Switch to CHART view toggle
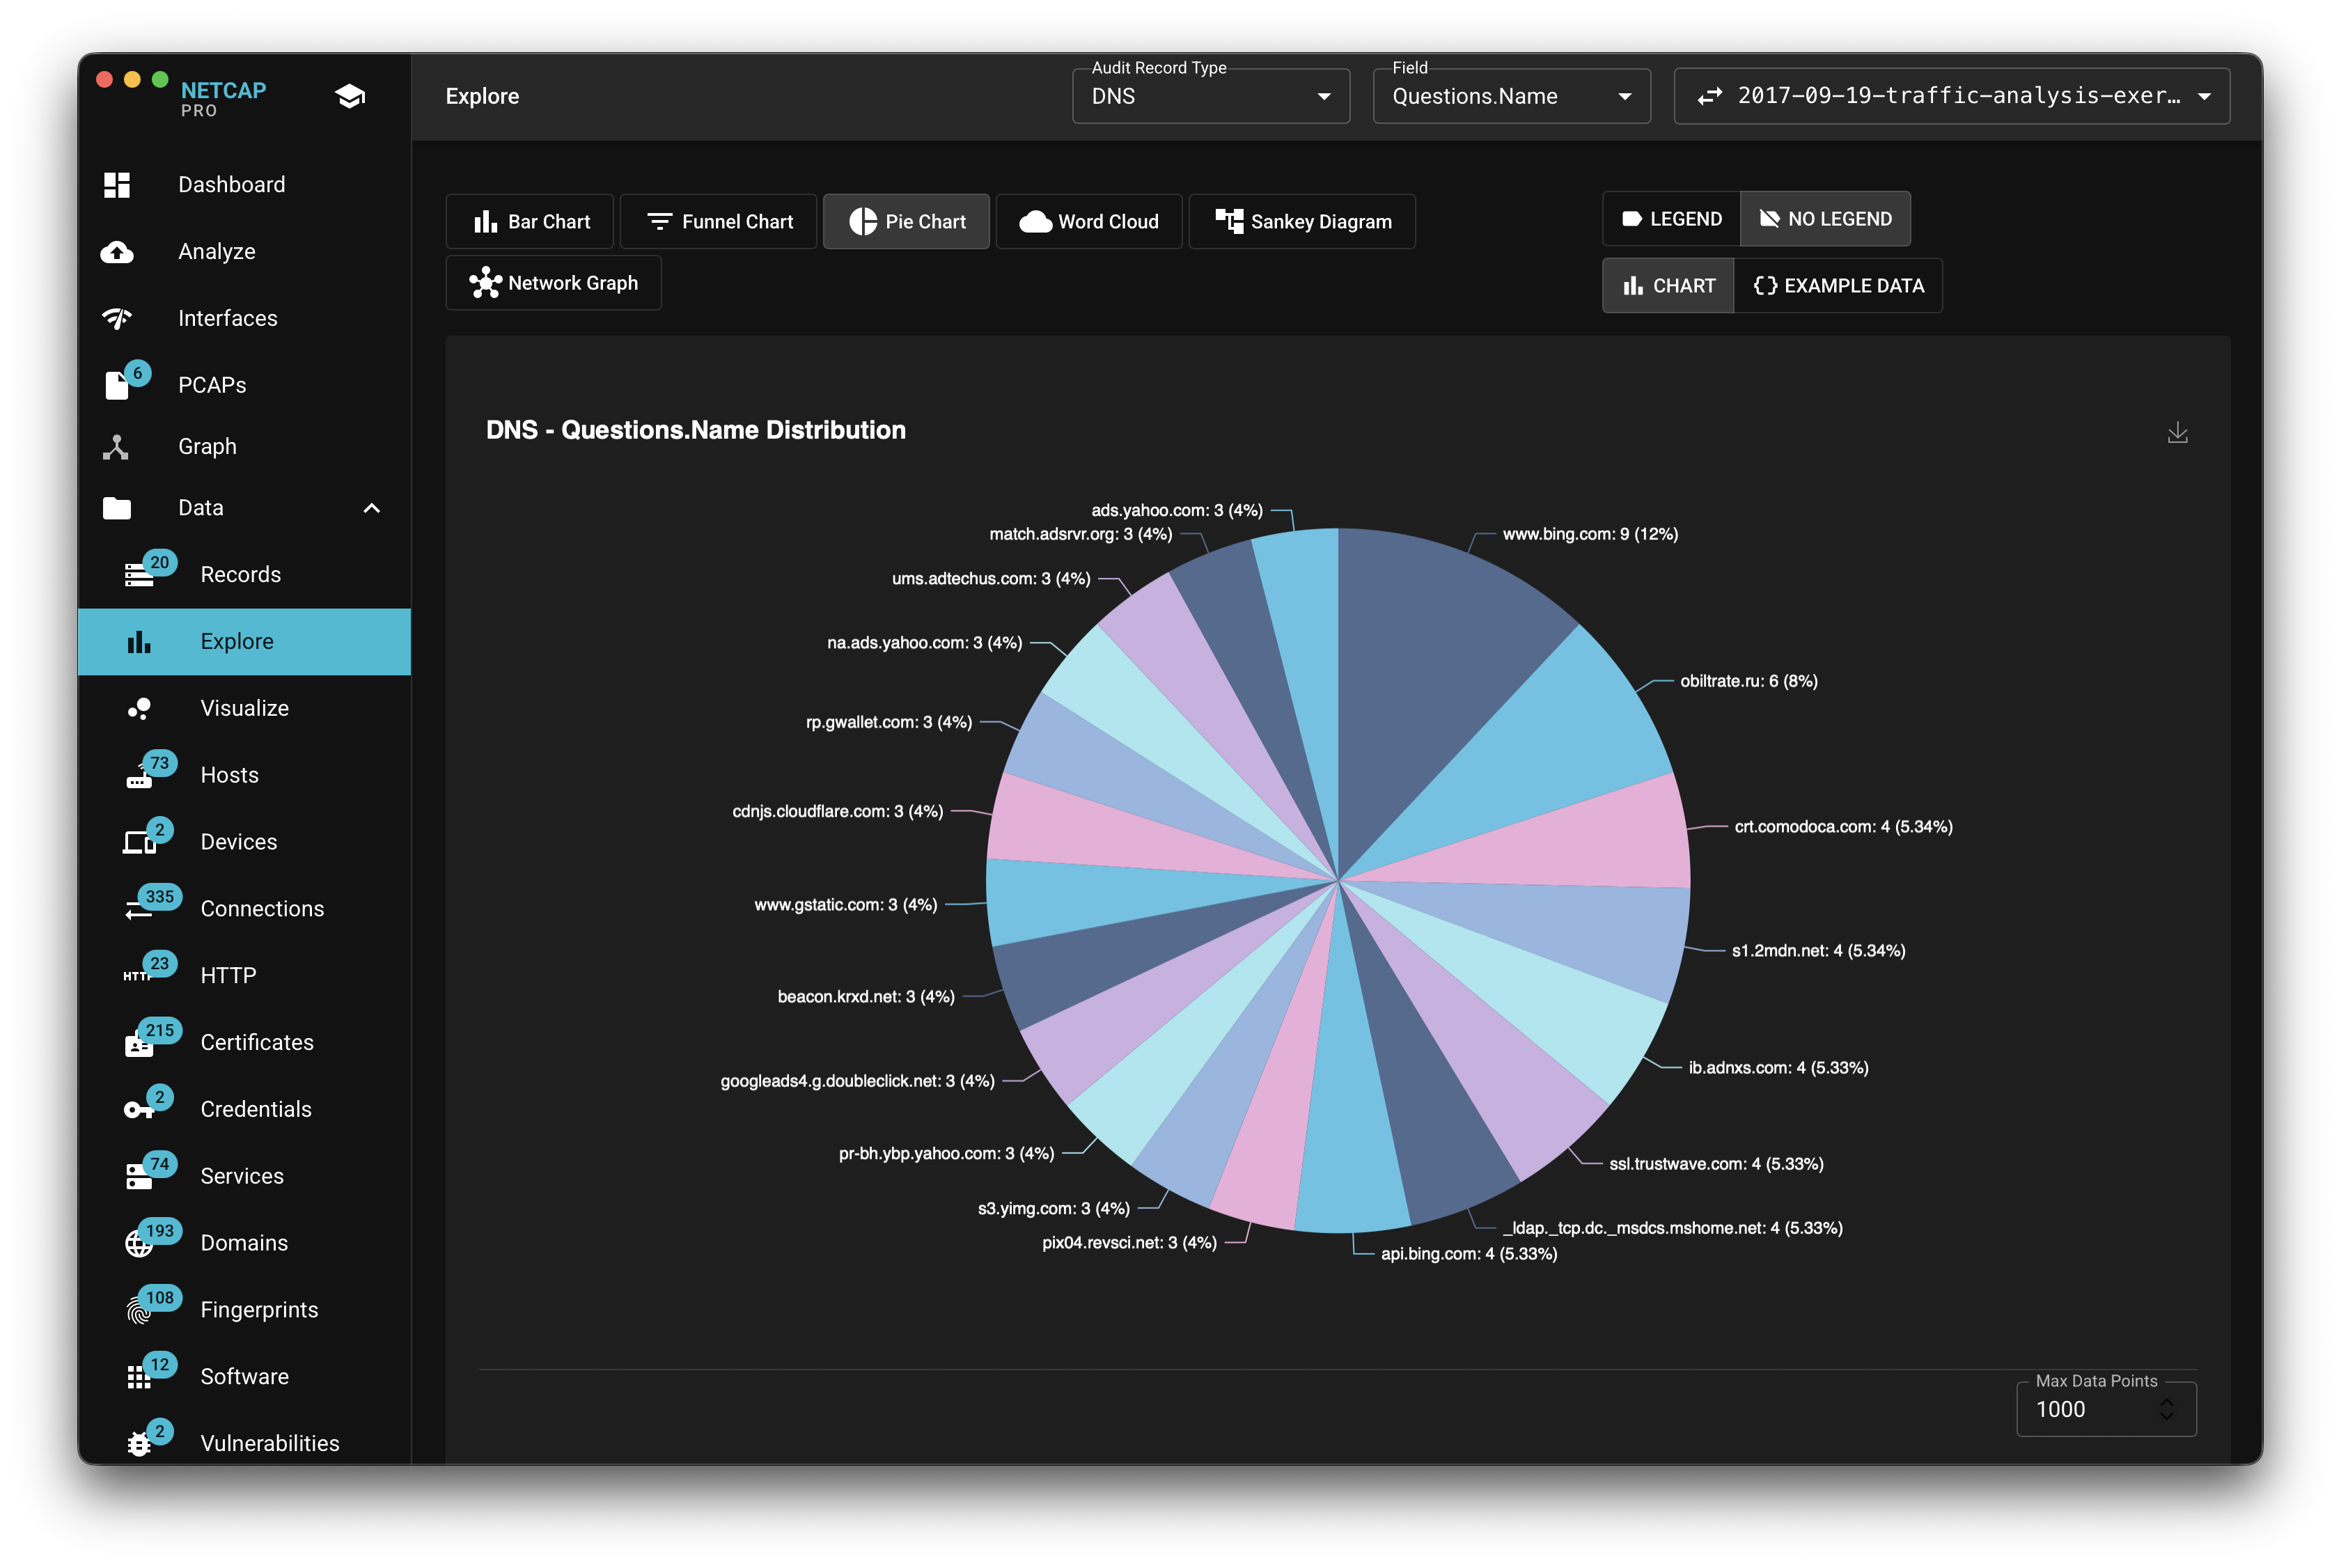The image size is (2341, 1568). coord(1668,286)
